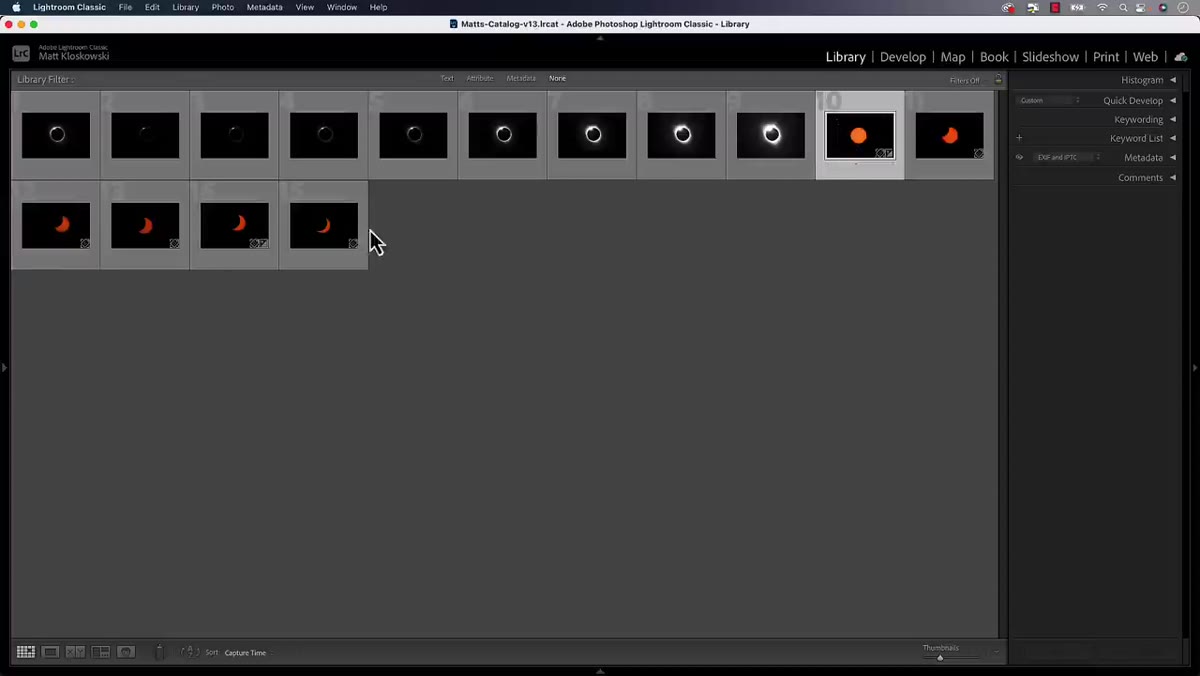Open Creative Cloud menu bar icon
1200x676 pixels.
pyautogui.click(x=1008, y=7)
